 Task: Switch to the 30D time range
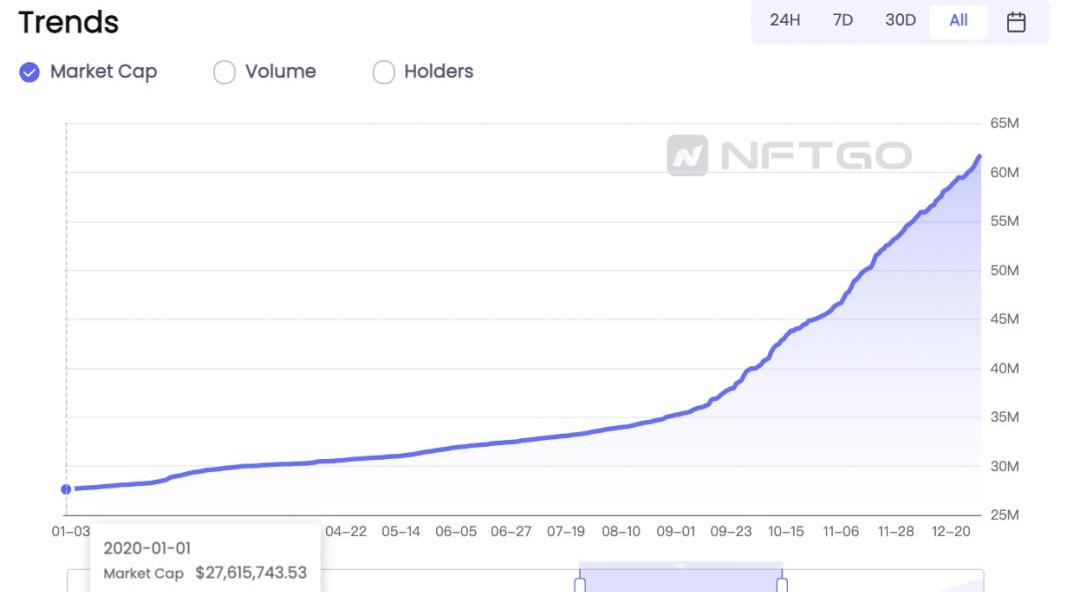(x=900, y=21)
